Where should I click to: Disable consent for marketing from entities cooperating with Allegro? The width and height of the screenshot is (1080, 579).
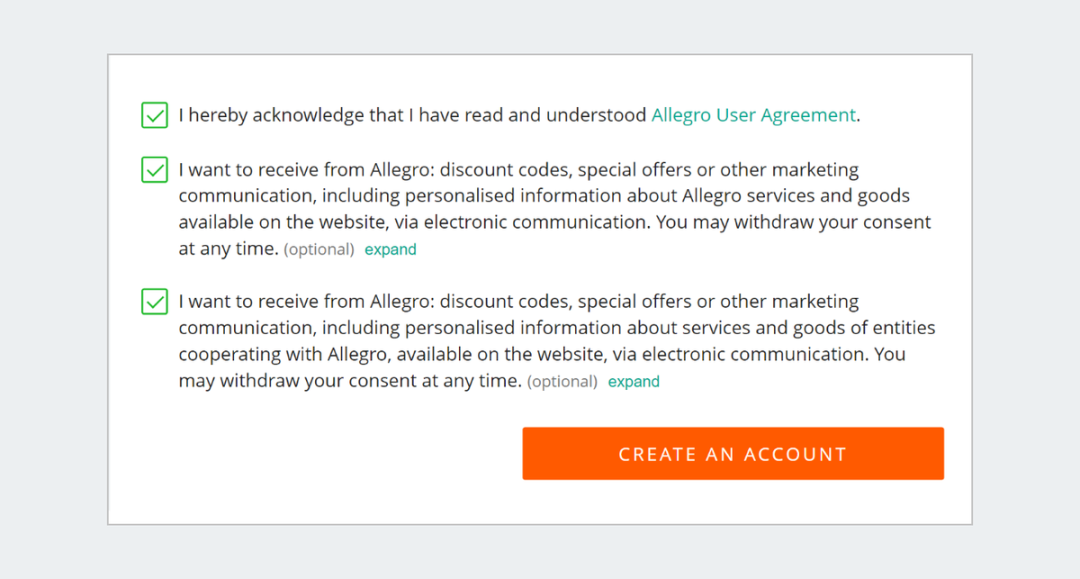153,301
